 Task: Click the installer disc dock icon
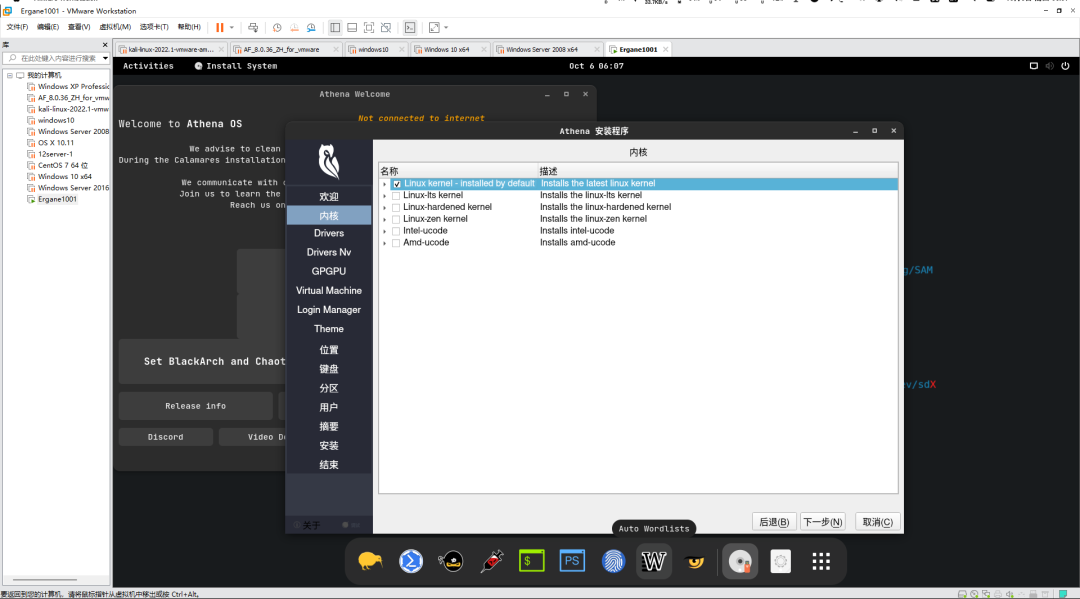740,561
